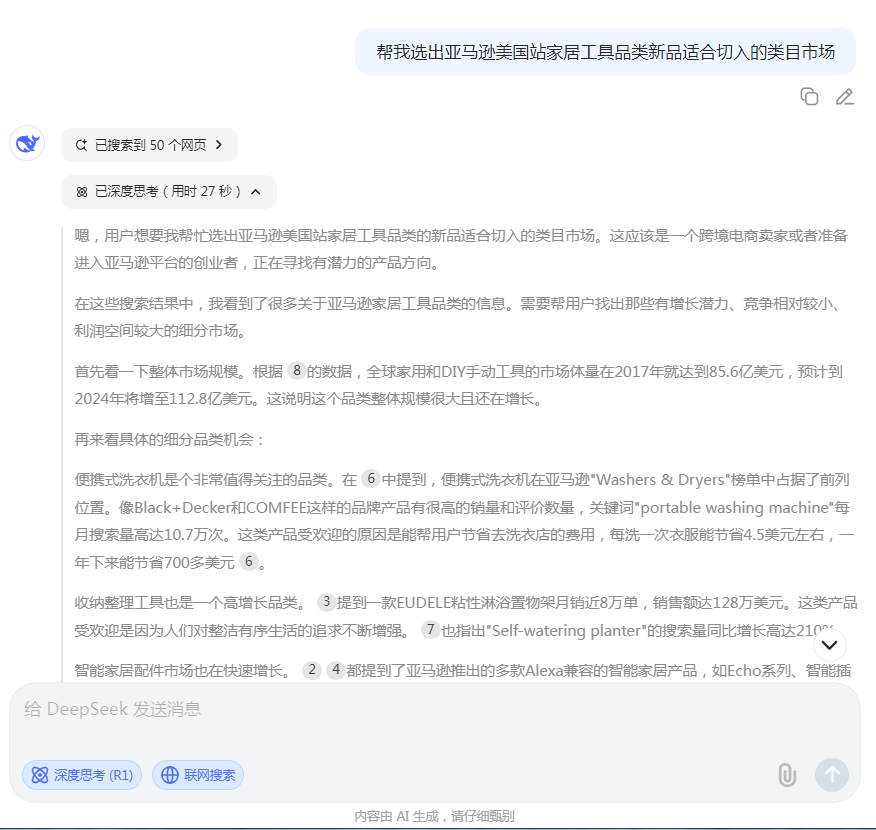876x830 pixels.
Task: Jump to bottom with the down chevron button
Action: (830, 645)
